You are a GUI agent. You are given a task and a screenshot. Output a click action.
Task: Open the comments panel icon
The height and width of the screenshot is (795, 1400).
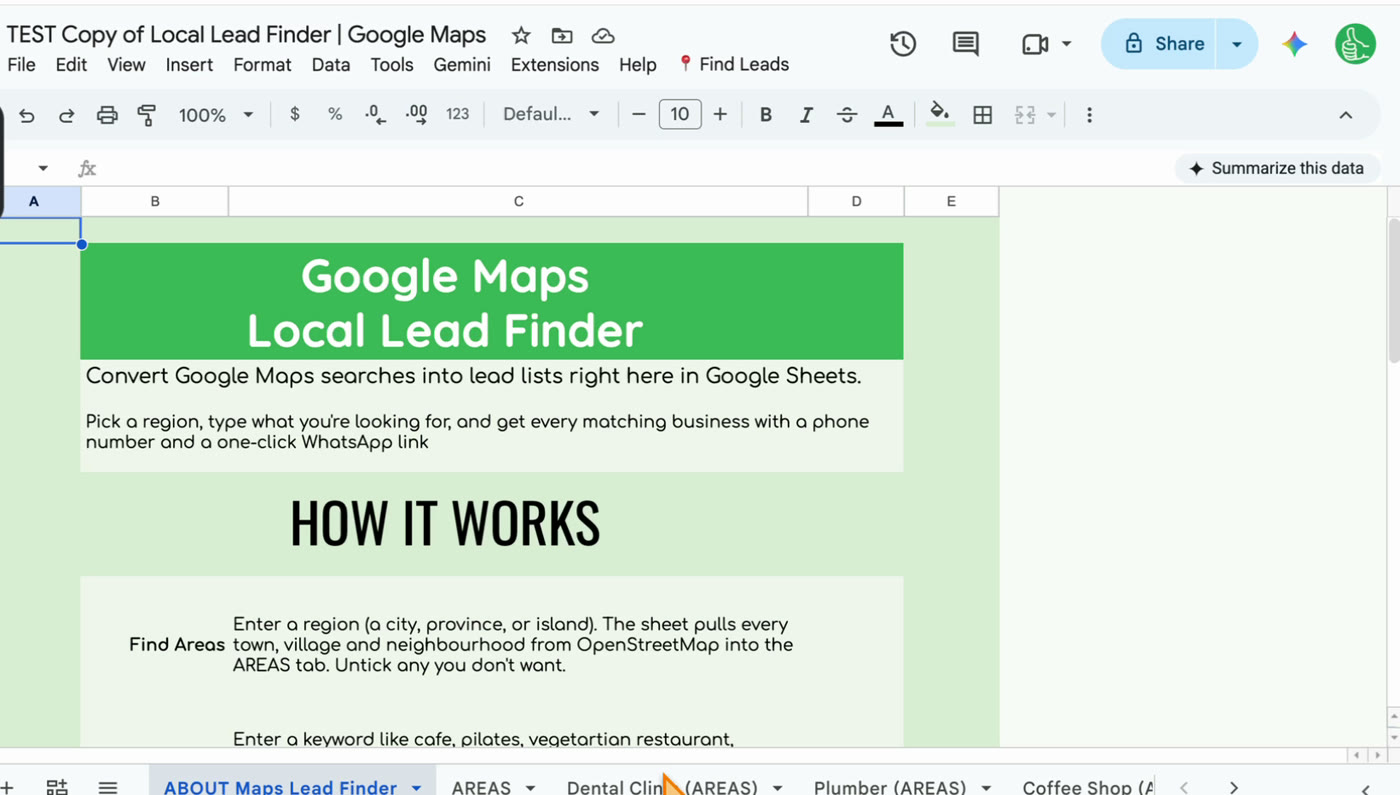tap(965, 44)
